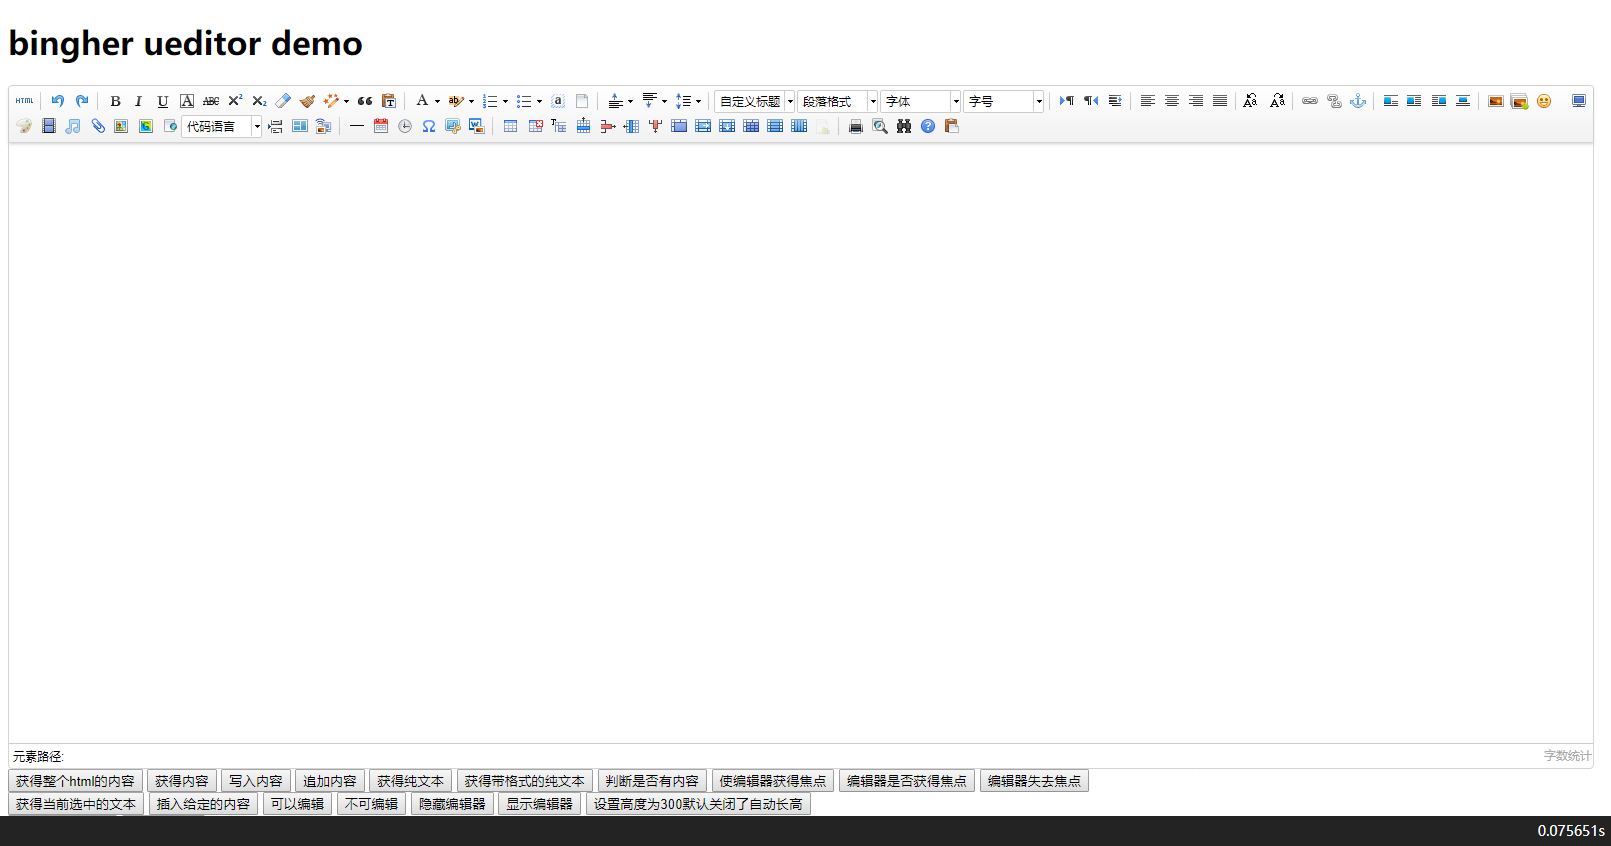The width and height of the screenshot is (1611, 846).
Task: Toggle superscript formatting
Action: pyautogui.click(x=235, y=101)
